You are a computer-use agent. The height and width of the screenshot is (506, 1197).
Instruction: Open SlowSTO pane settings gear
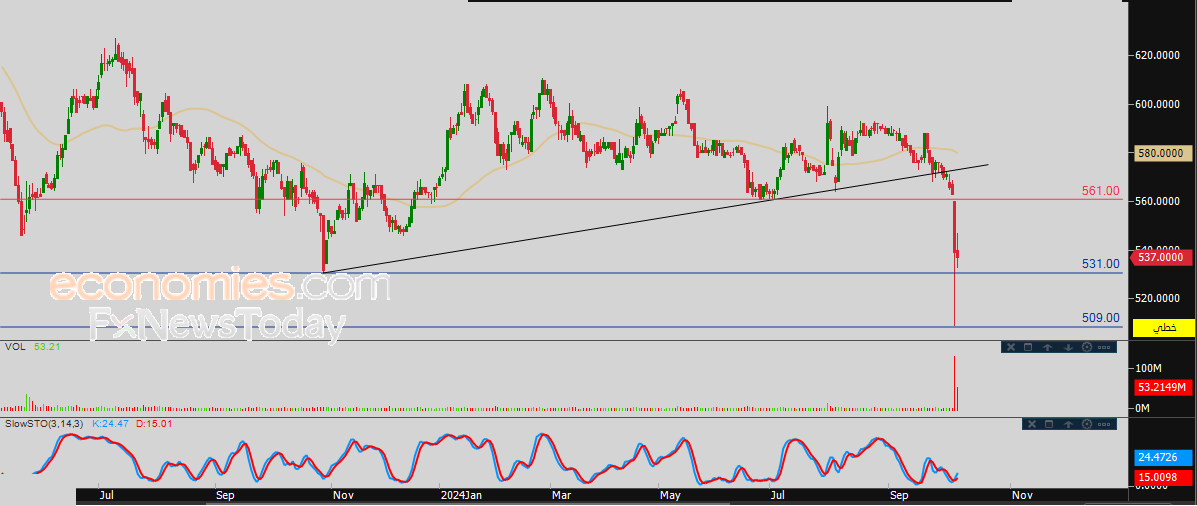1087,424
